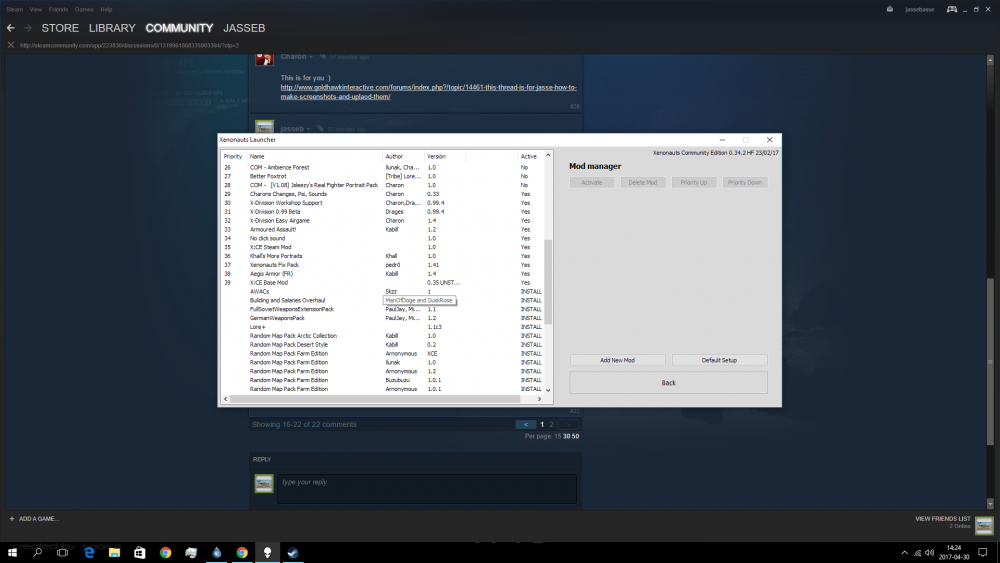
Task: Click the Default Setup button
Action: click(x=719, y=360)
